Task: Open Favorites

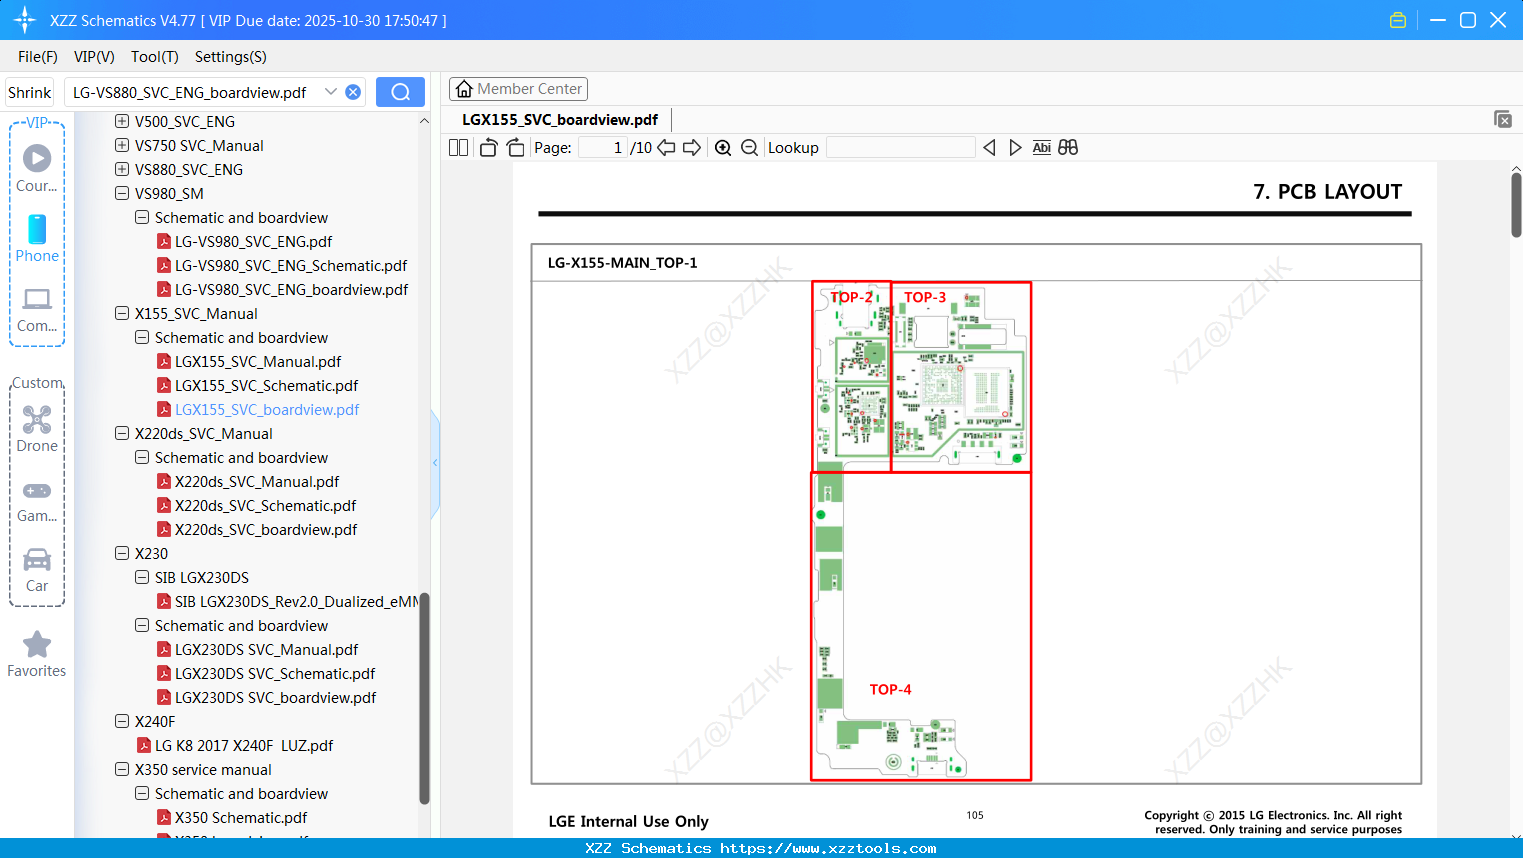Action: point(37,654)
